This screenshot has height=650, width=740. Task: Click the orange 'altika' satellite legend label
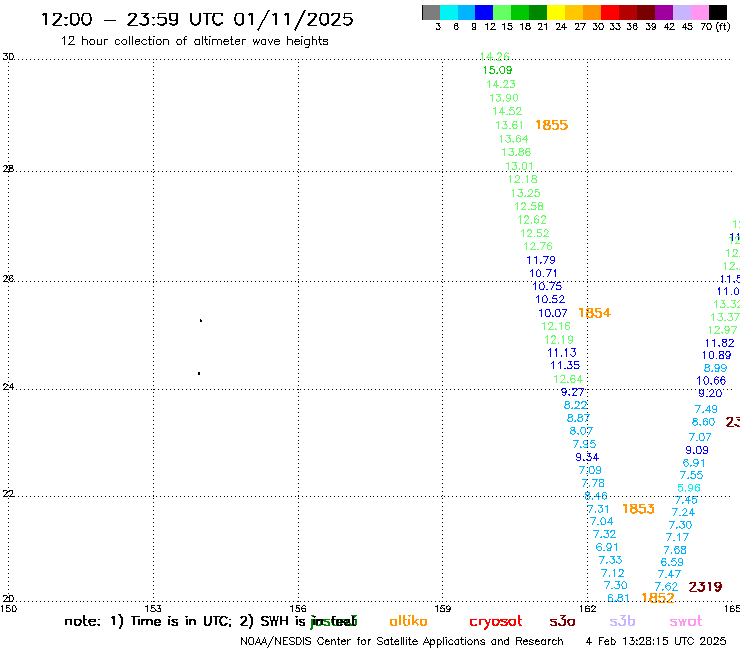(408, 621)
